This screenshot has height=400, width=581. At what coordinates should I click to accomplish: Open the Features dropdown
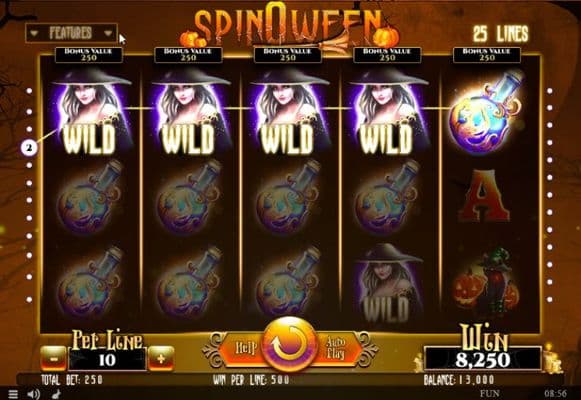click(71, 33)
